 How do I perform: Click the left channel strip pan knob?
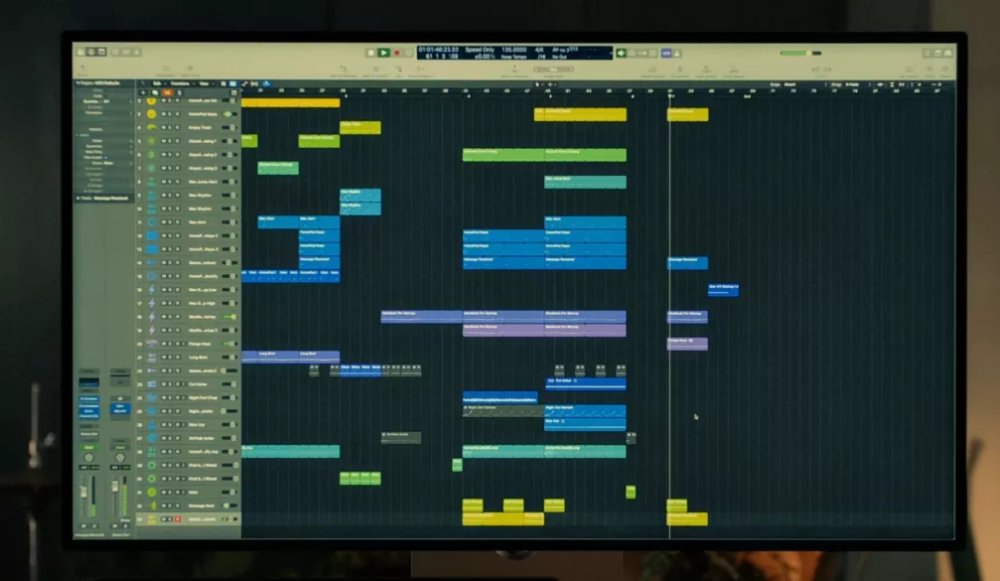[89, 458]
